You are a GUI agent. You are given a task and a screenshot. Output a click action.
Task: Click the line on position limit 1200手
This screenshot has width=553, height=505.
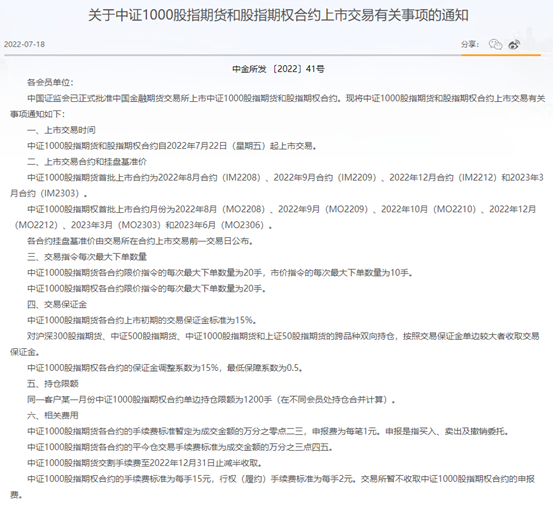point(211,400)
